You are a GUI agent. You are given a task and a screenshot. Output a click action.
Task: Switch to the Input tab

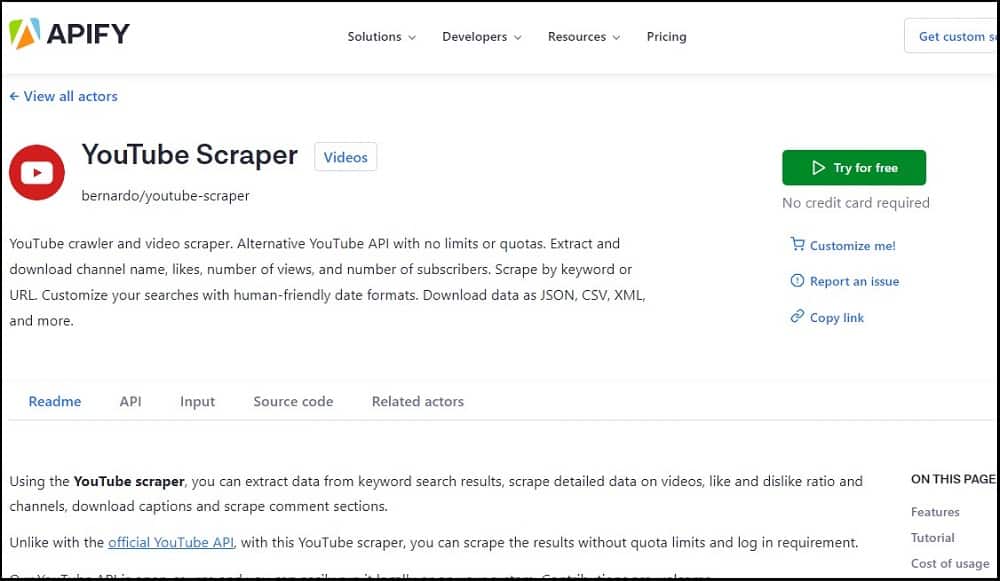(197, 401)
